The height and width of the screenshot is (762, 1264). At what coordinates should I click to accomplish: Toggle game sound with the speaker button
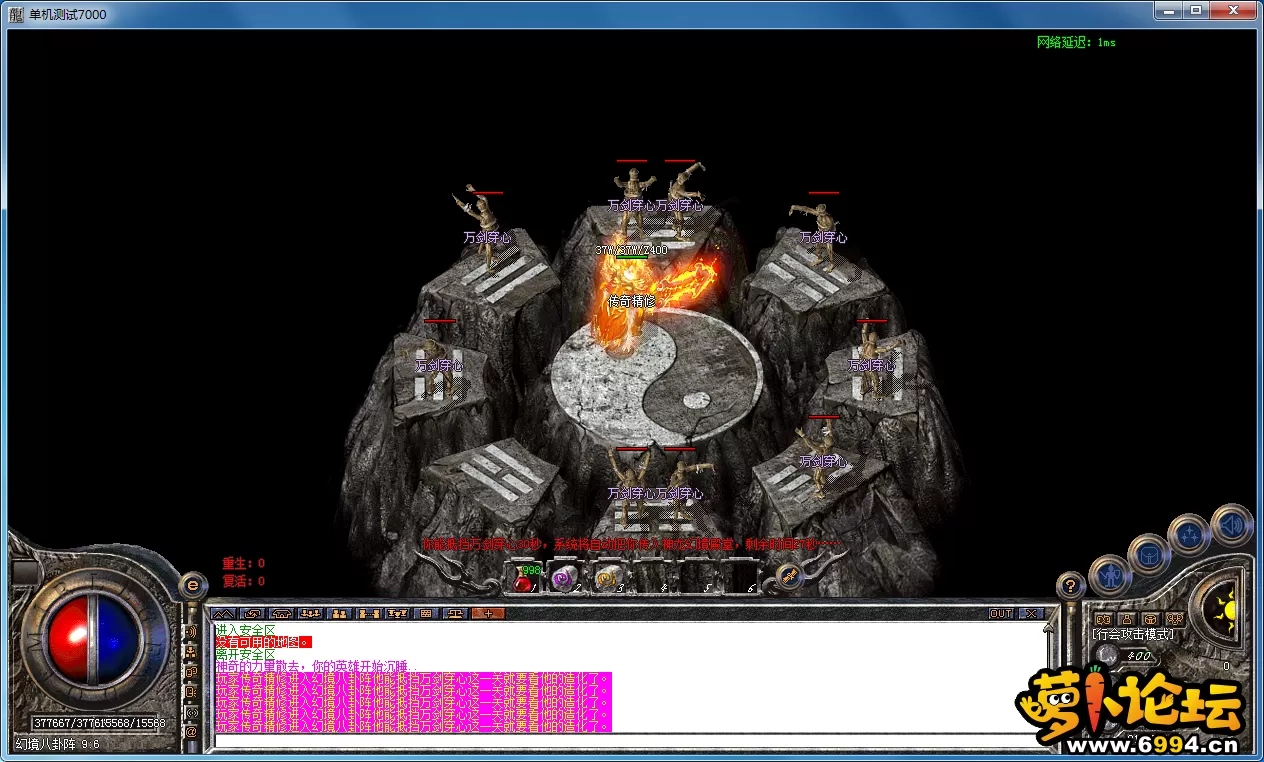pos(1231,524)
